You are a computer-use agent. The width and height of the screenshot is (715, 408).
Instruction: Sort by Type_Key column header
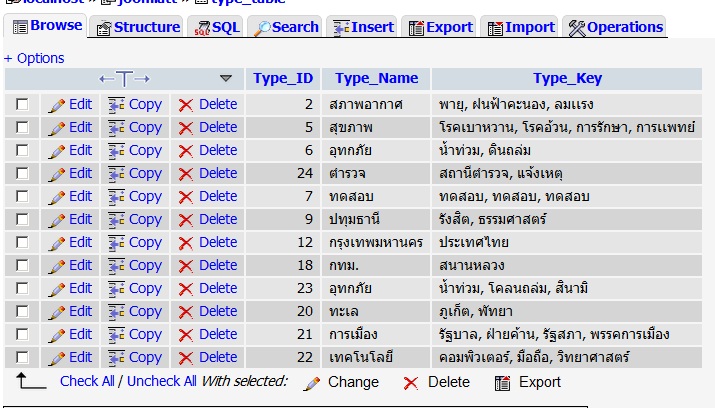click(568, 78)
